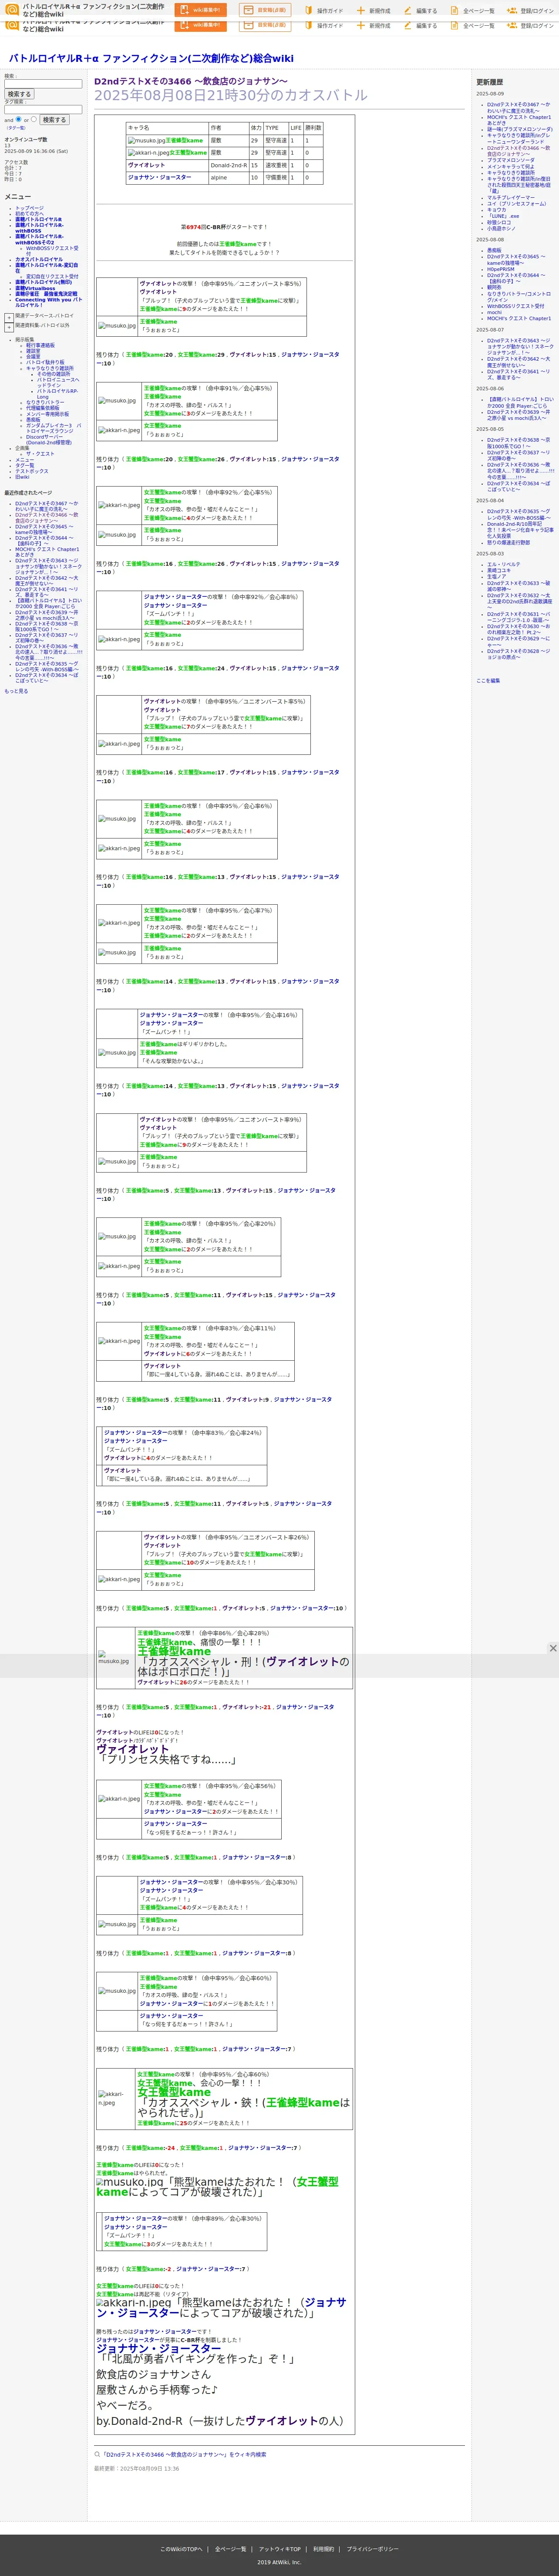
Task: Open 利用規約 footer link
Action: click(x=323, y=2549)
